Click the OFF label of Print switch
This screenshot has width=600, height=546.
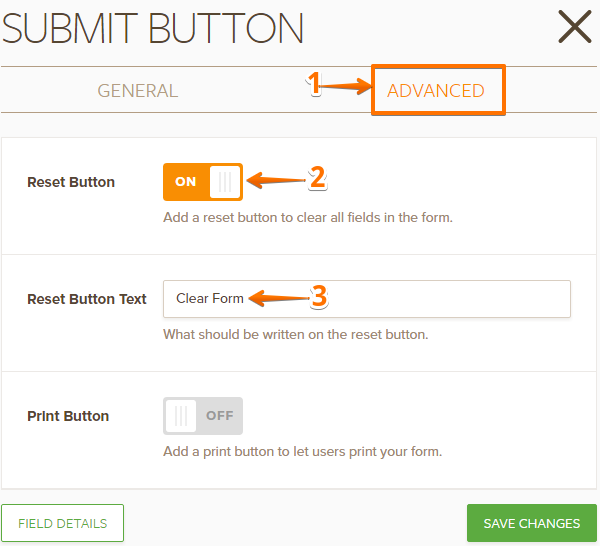tap(219, 415)
